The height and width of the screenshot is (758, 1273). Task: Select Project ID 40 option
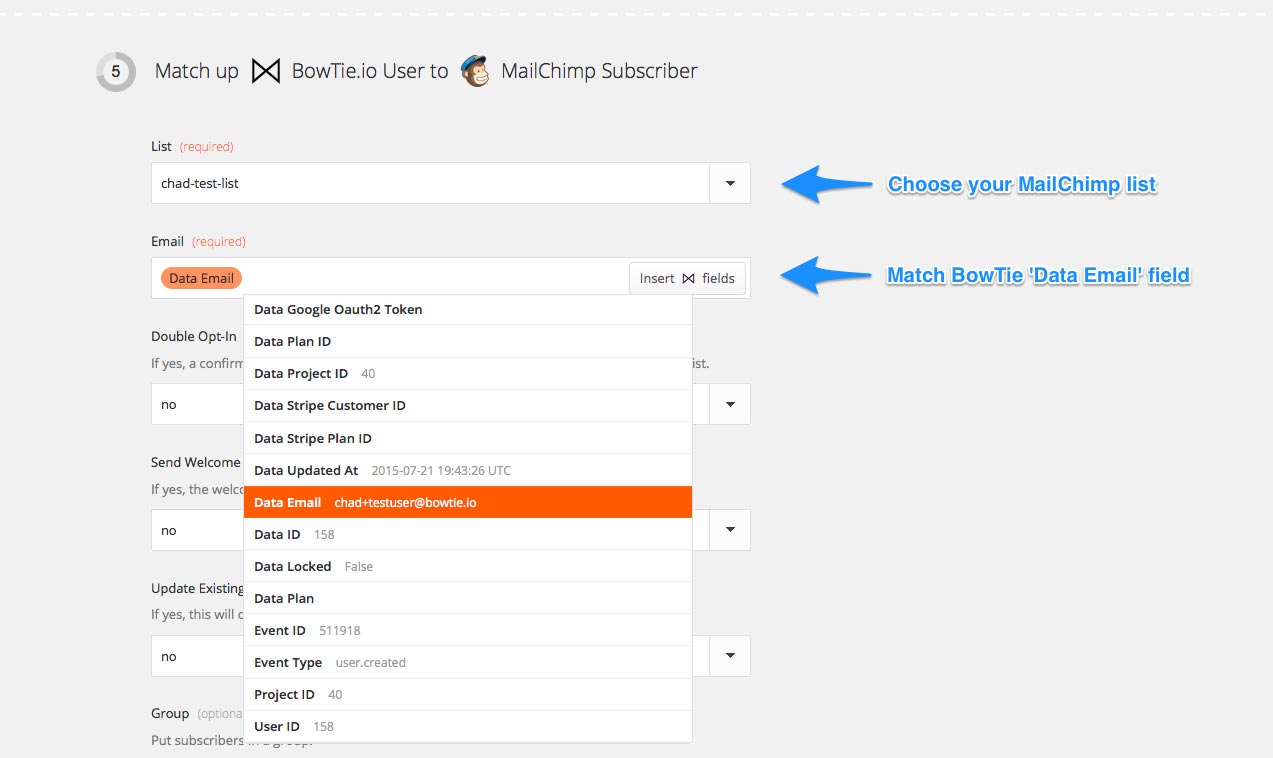click(x=468, y=694)
